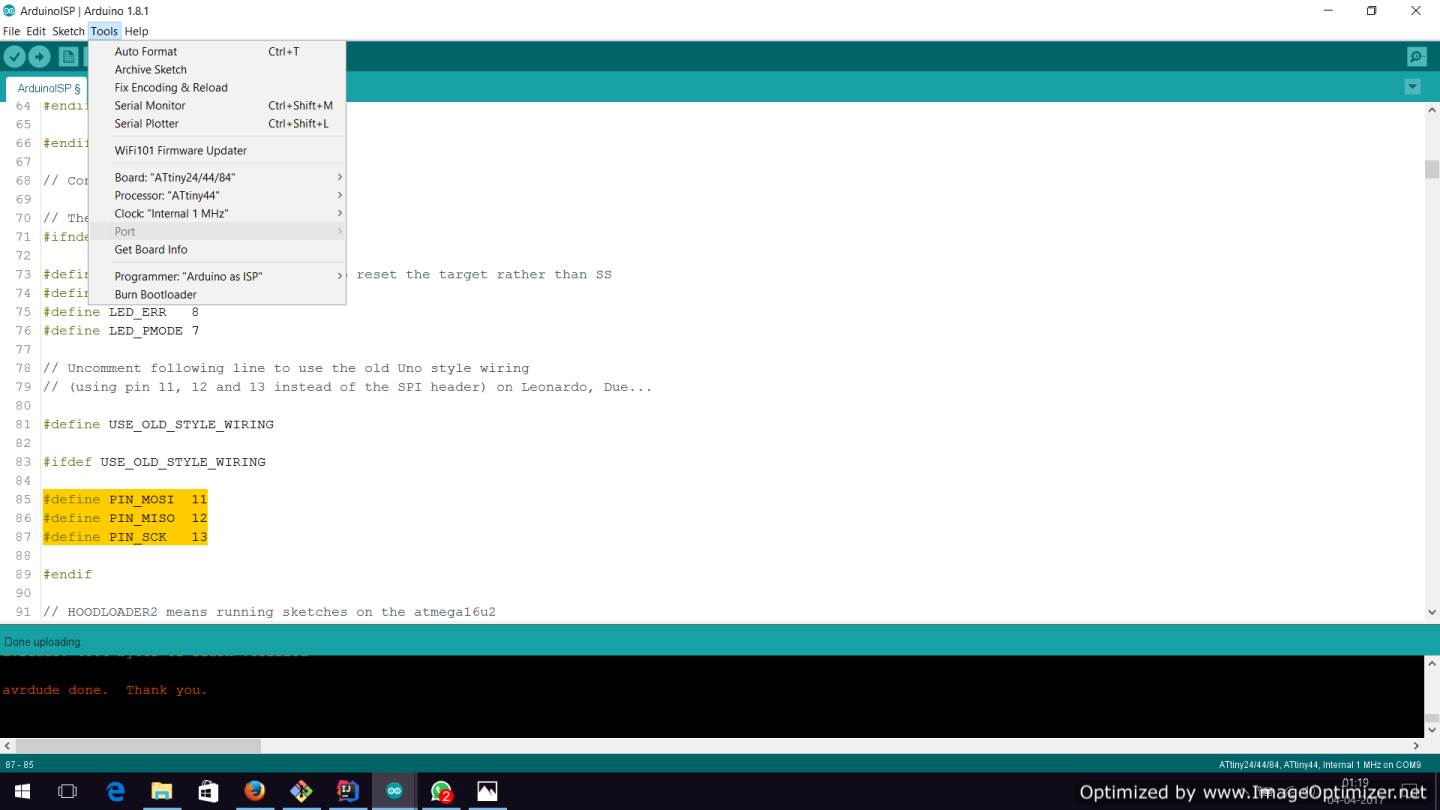Open the Sketch menu
The height and width of the screenshot is (810, 1440).
[x=68, y=31]
